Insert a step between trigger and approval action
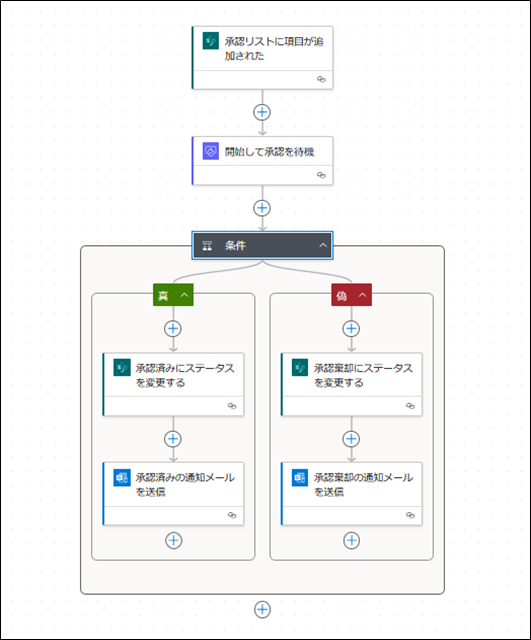 [262, 112]
